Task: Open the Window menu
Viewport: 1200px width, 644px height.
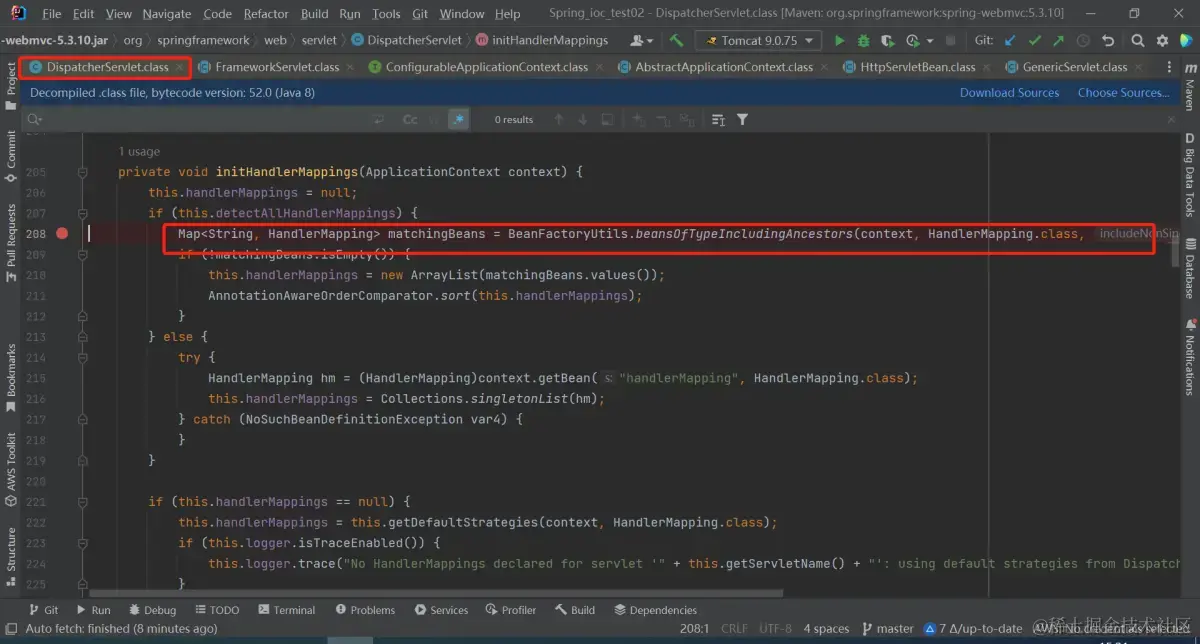Action: point(461,14)
